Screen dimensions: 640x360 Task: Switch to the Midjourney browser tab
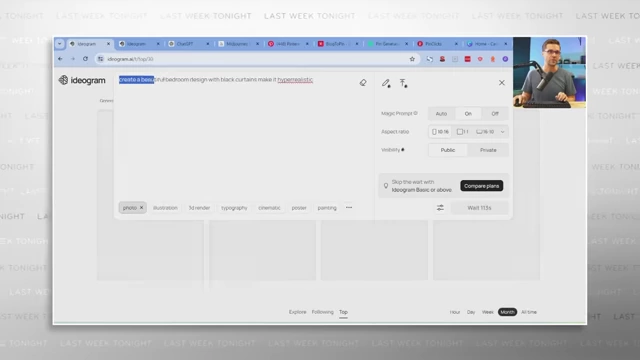[237, 44]
